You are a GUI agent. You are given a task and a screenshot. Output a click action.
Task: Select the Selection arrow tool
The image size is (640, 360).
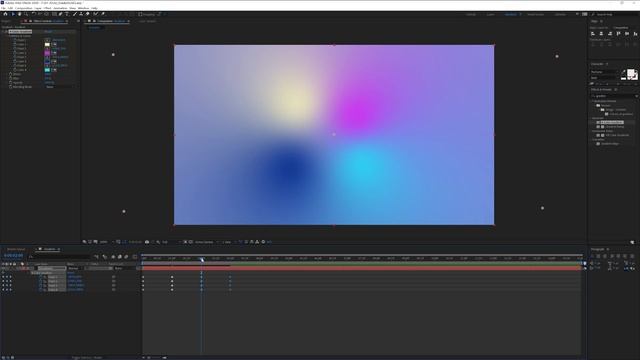point(13,14)
